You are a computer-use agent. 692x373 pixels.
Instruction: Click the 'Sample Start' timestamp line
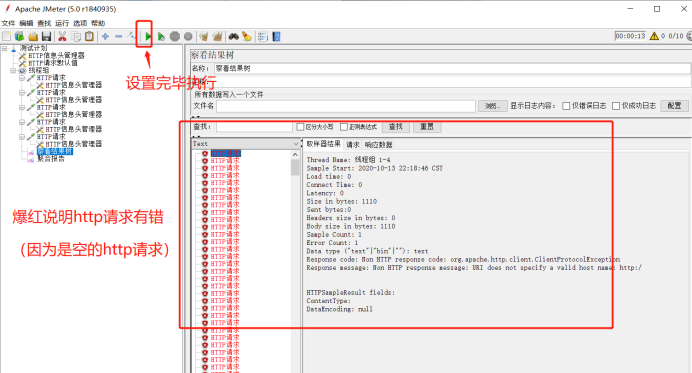tap(375, 168)
